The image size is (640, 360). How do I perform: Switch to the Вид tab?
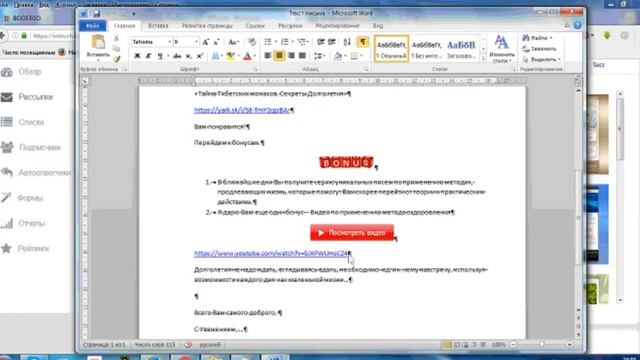pos(378,26)
